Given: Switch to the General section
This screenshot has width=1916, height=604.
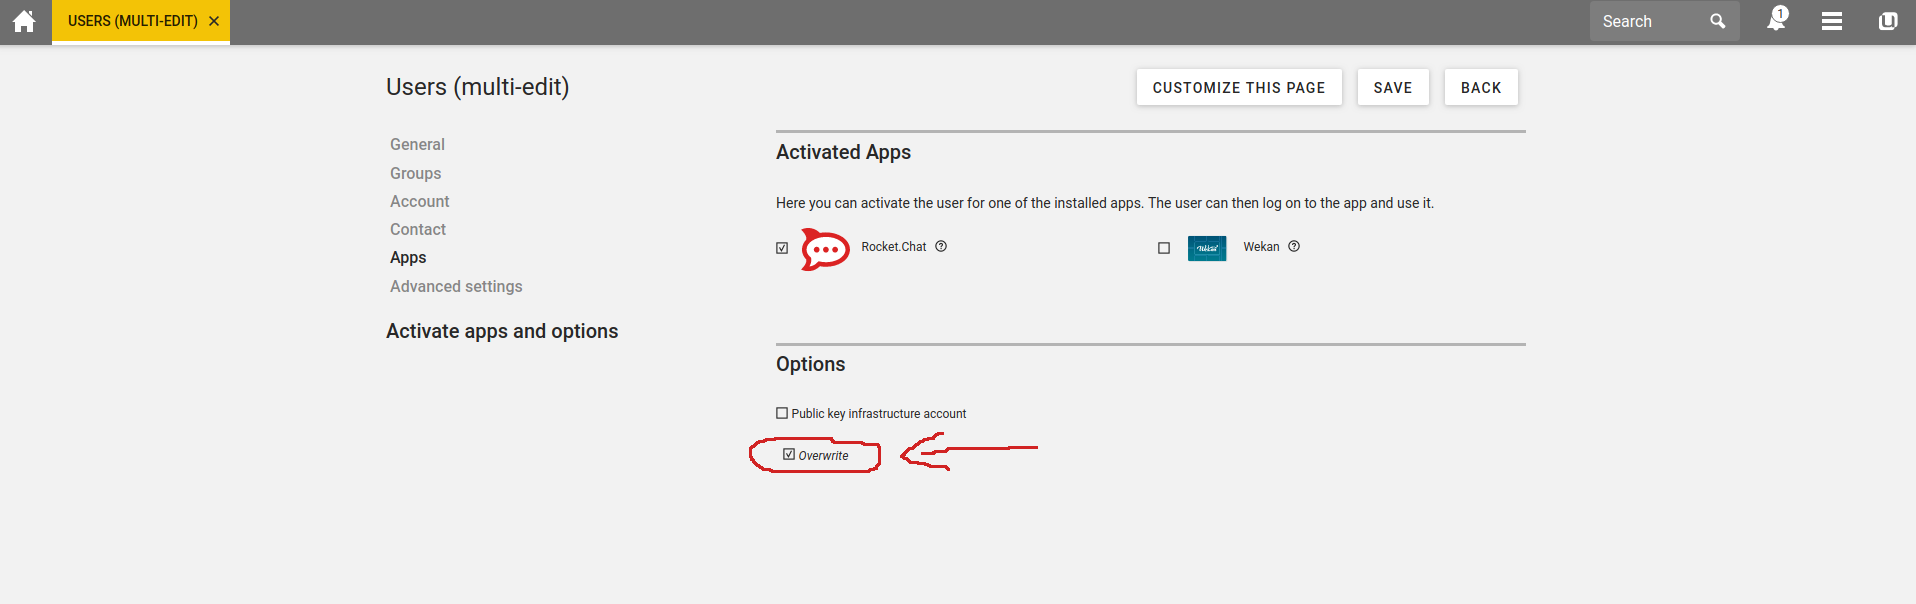Looking at the screenshot, I should [x=417, y=145].
